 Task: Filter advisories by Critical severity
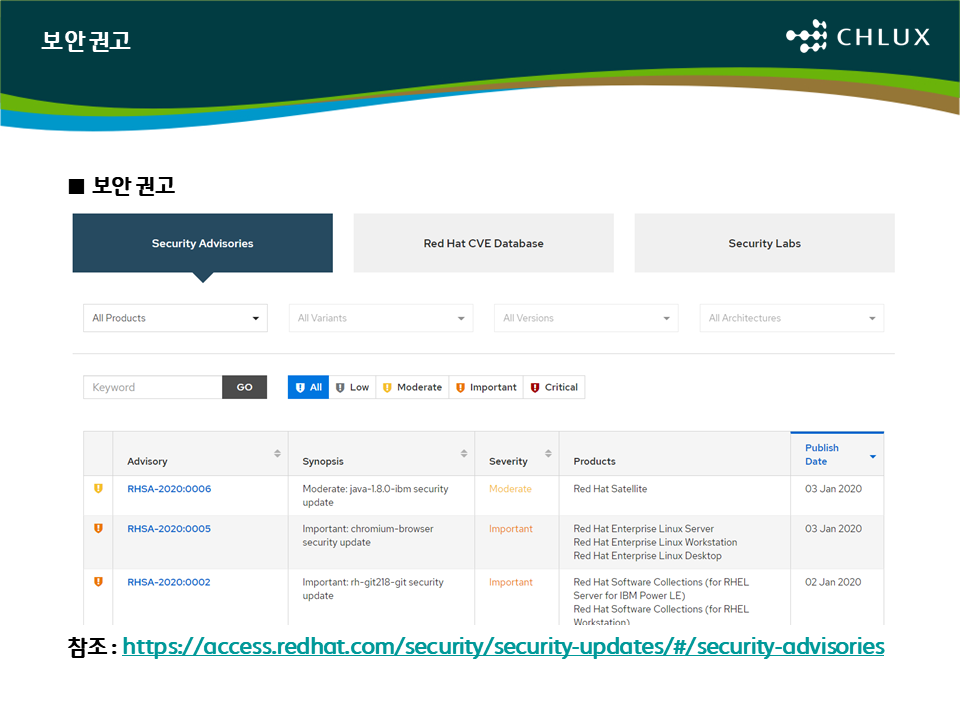pos(554,387)
